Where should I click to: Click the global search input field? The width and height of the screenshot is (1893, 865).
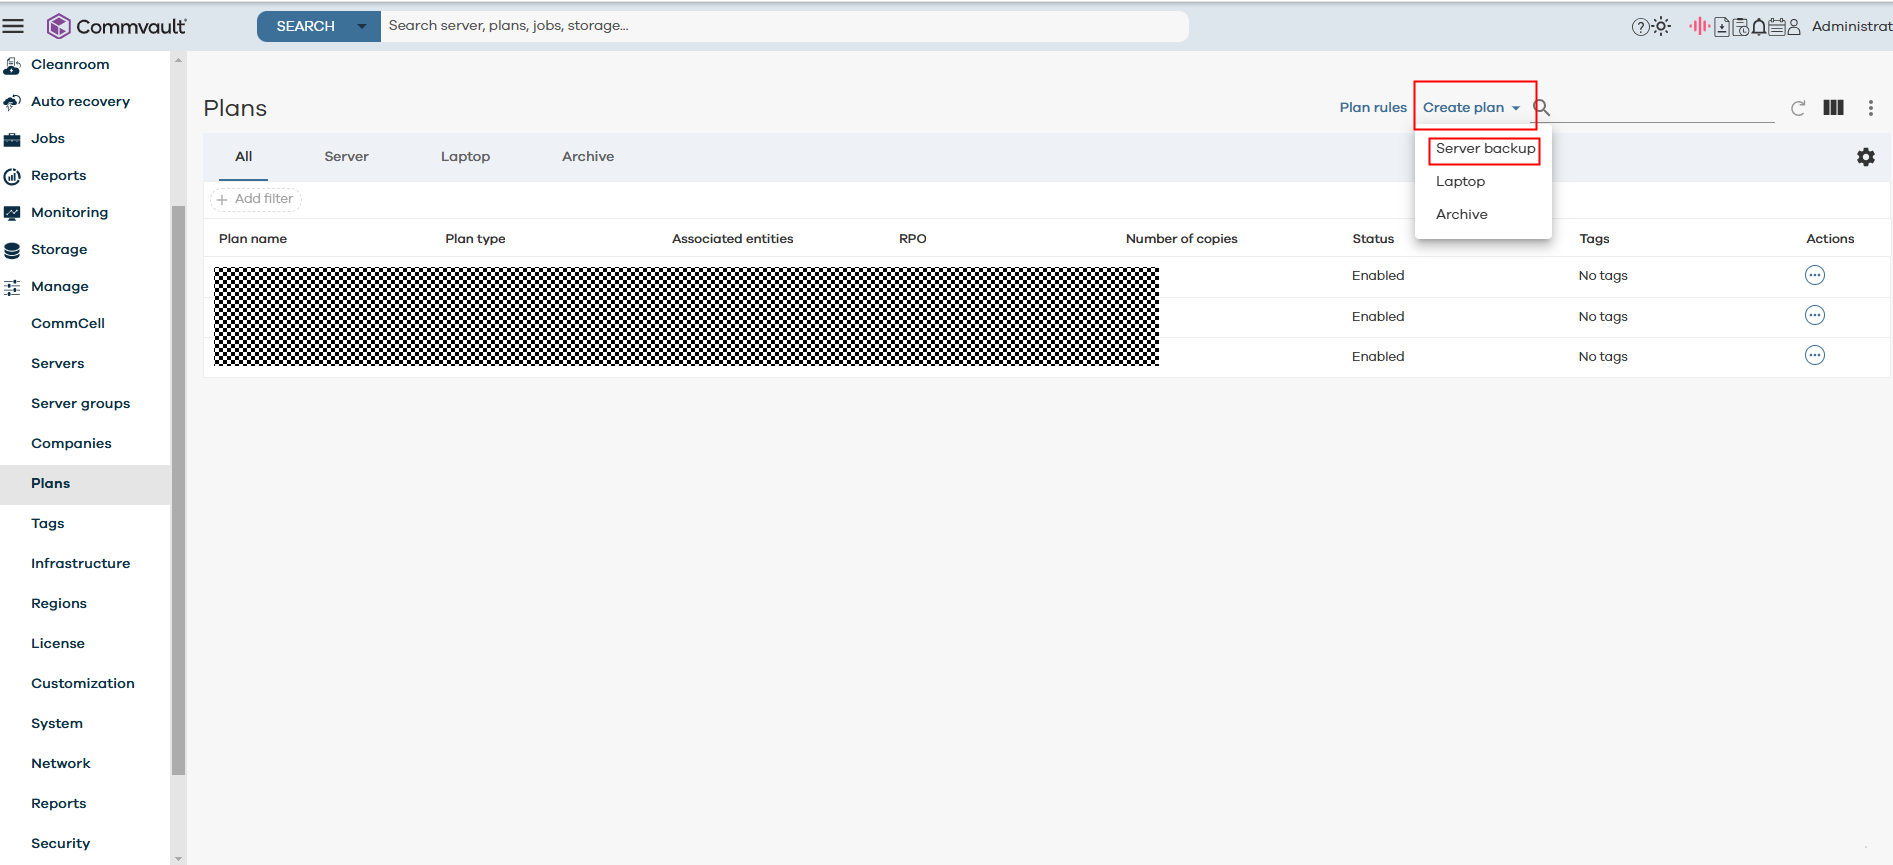tap(780, 26)
